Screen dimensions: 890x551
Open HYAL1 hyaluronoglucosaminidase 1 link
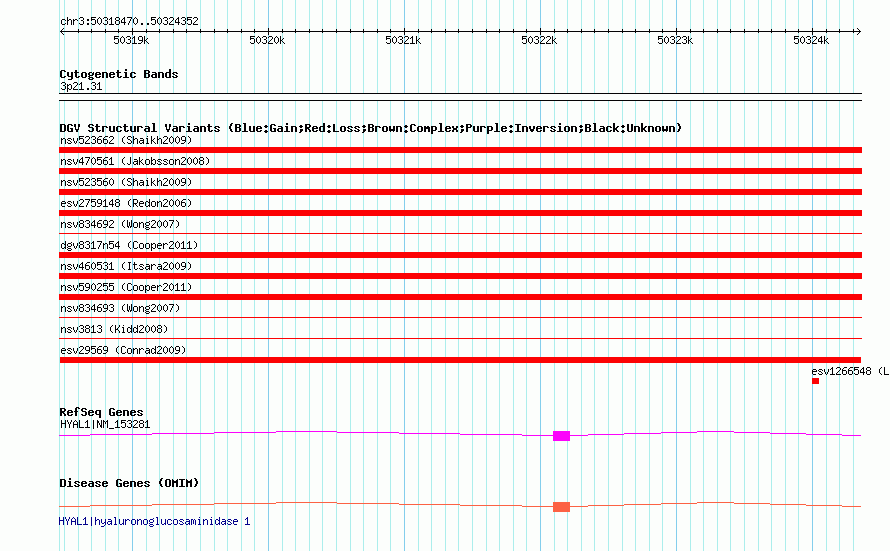tap(154, 521)
